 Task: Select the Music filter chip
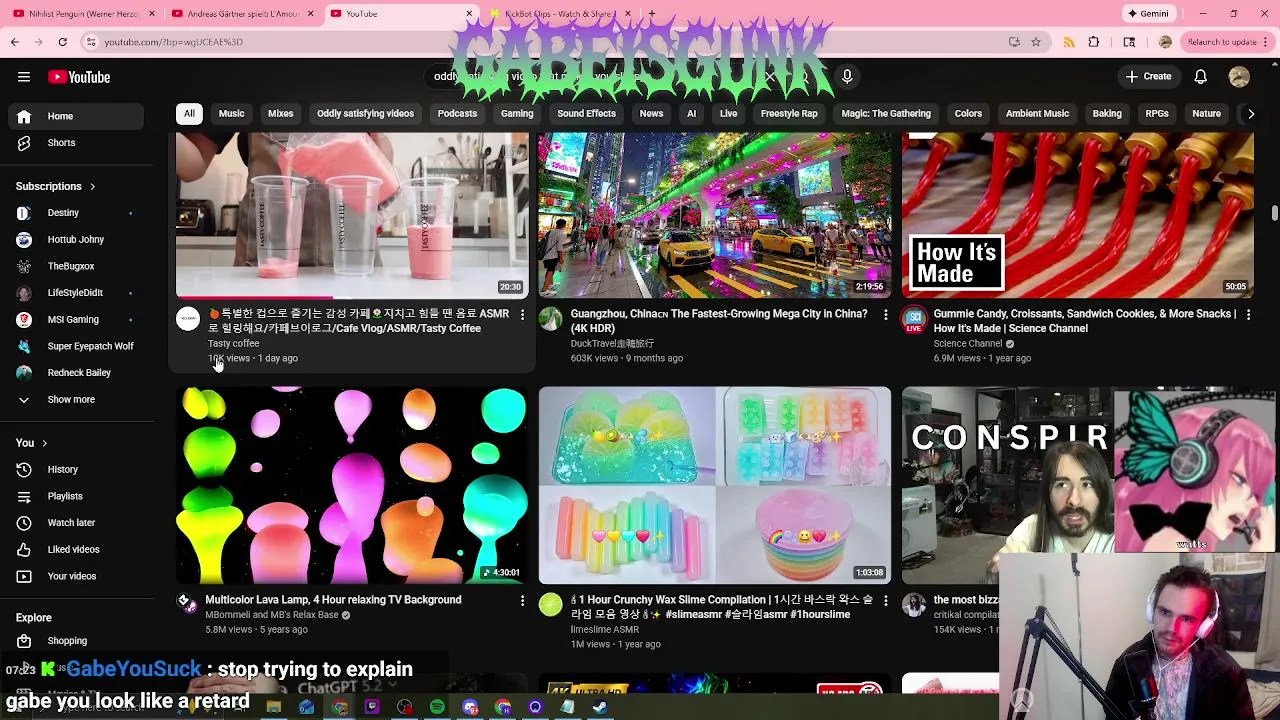coord(231,114)
